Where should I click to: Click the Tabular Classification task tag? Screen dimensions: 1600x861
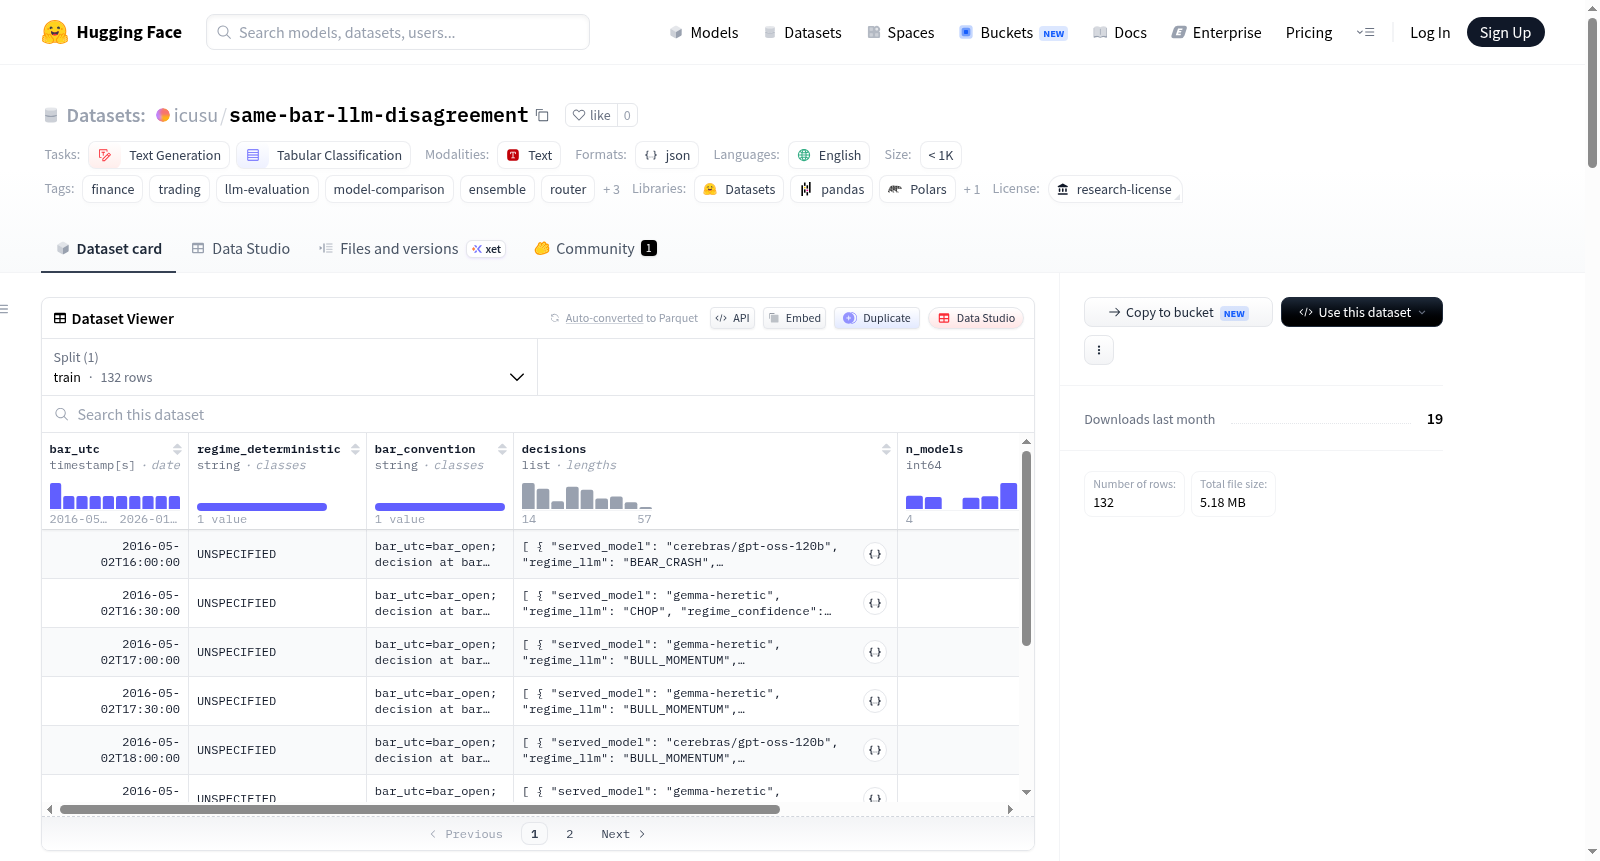click(x=324, y=155)
